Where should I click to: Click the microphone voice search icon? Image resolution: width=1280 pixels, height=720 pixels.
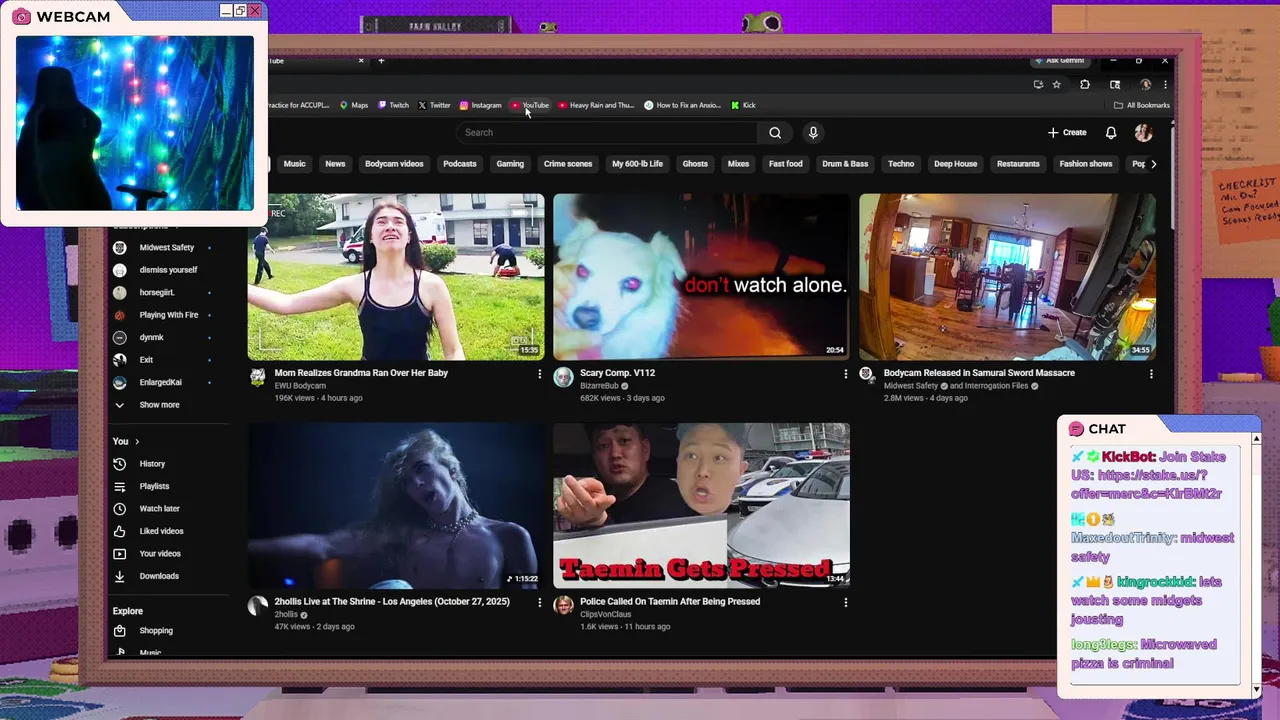813,133
